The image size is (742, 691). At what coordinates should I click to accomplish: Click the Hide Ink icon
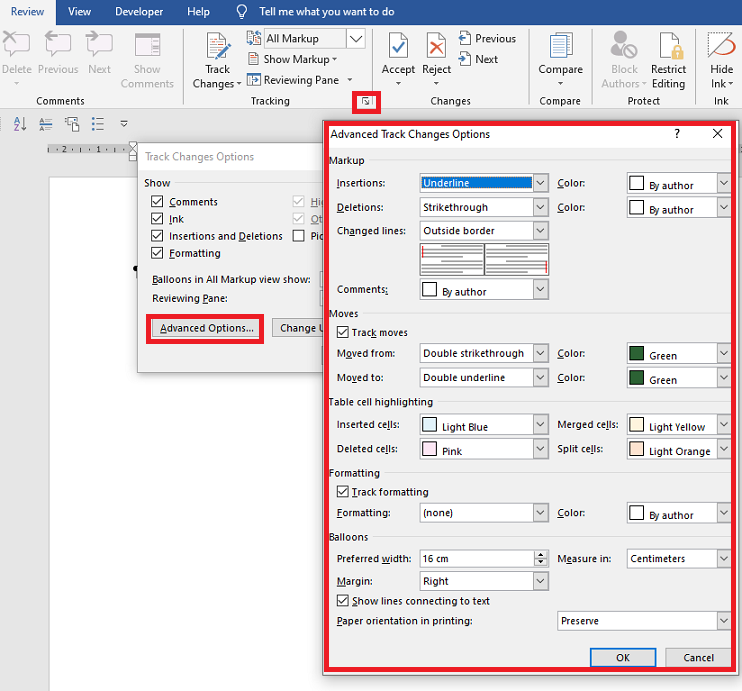click(721, 45)
